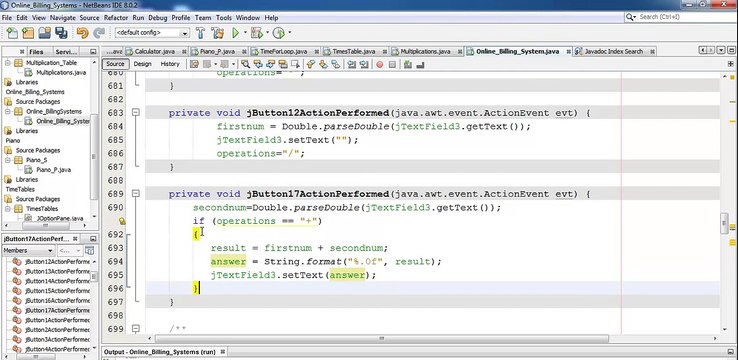Viewport: 738px width, 360px height.
Task: Click the Comment lines editor icon
Action: point(408,64)
